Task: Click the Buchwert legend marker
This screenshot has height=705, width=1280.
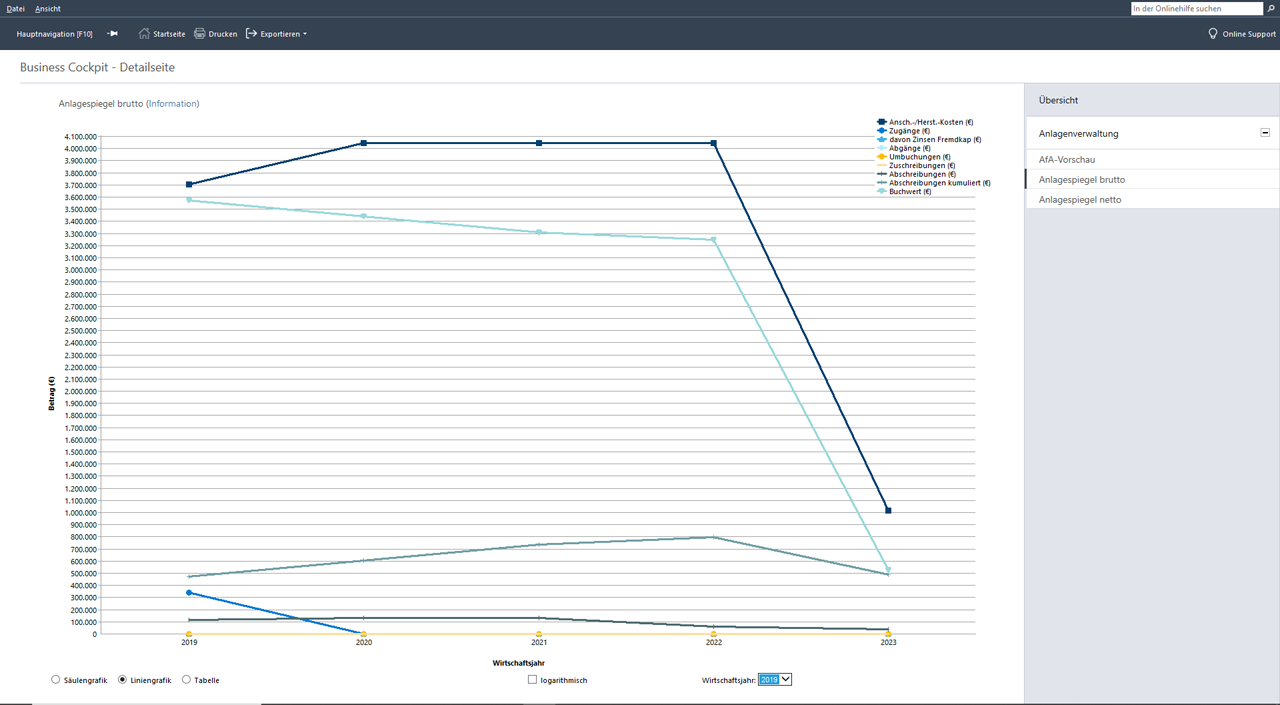Action: [881, 191]
